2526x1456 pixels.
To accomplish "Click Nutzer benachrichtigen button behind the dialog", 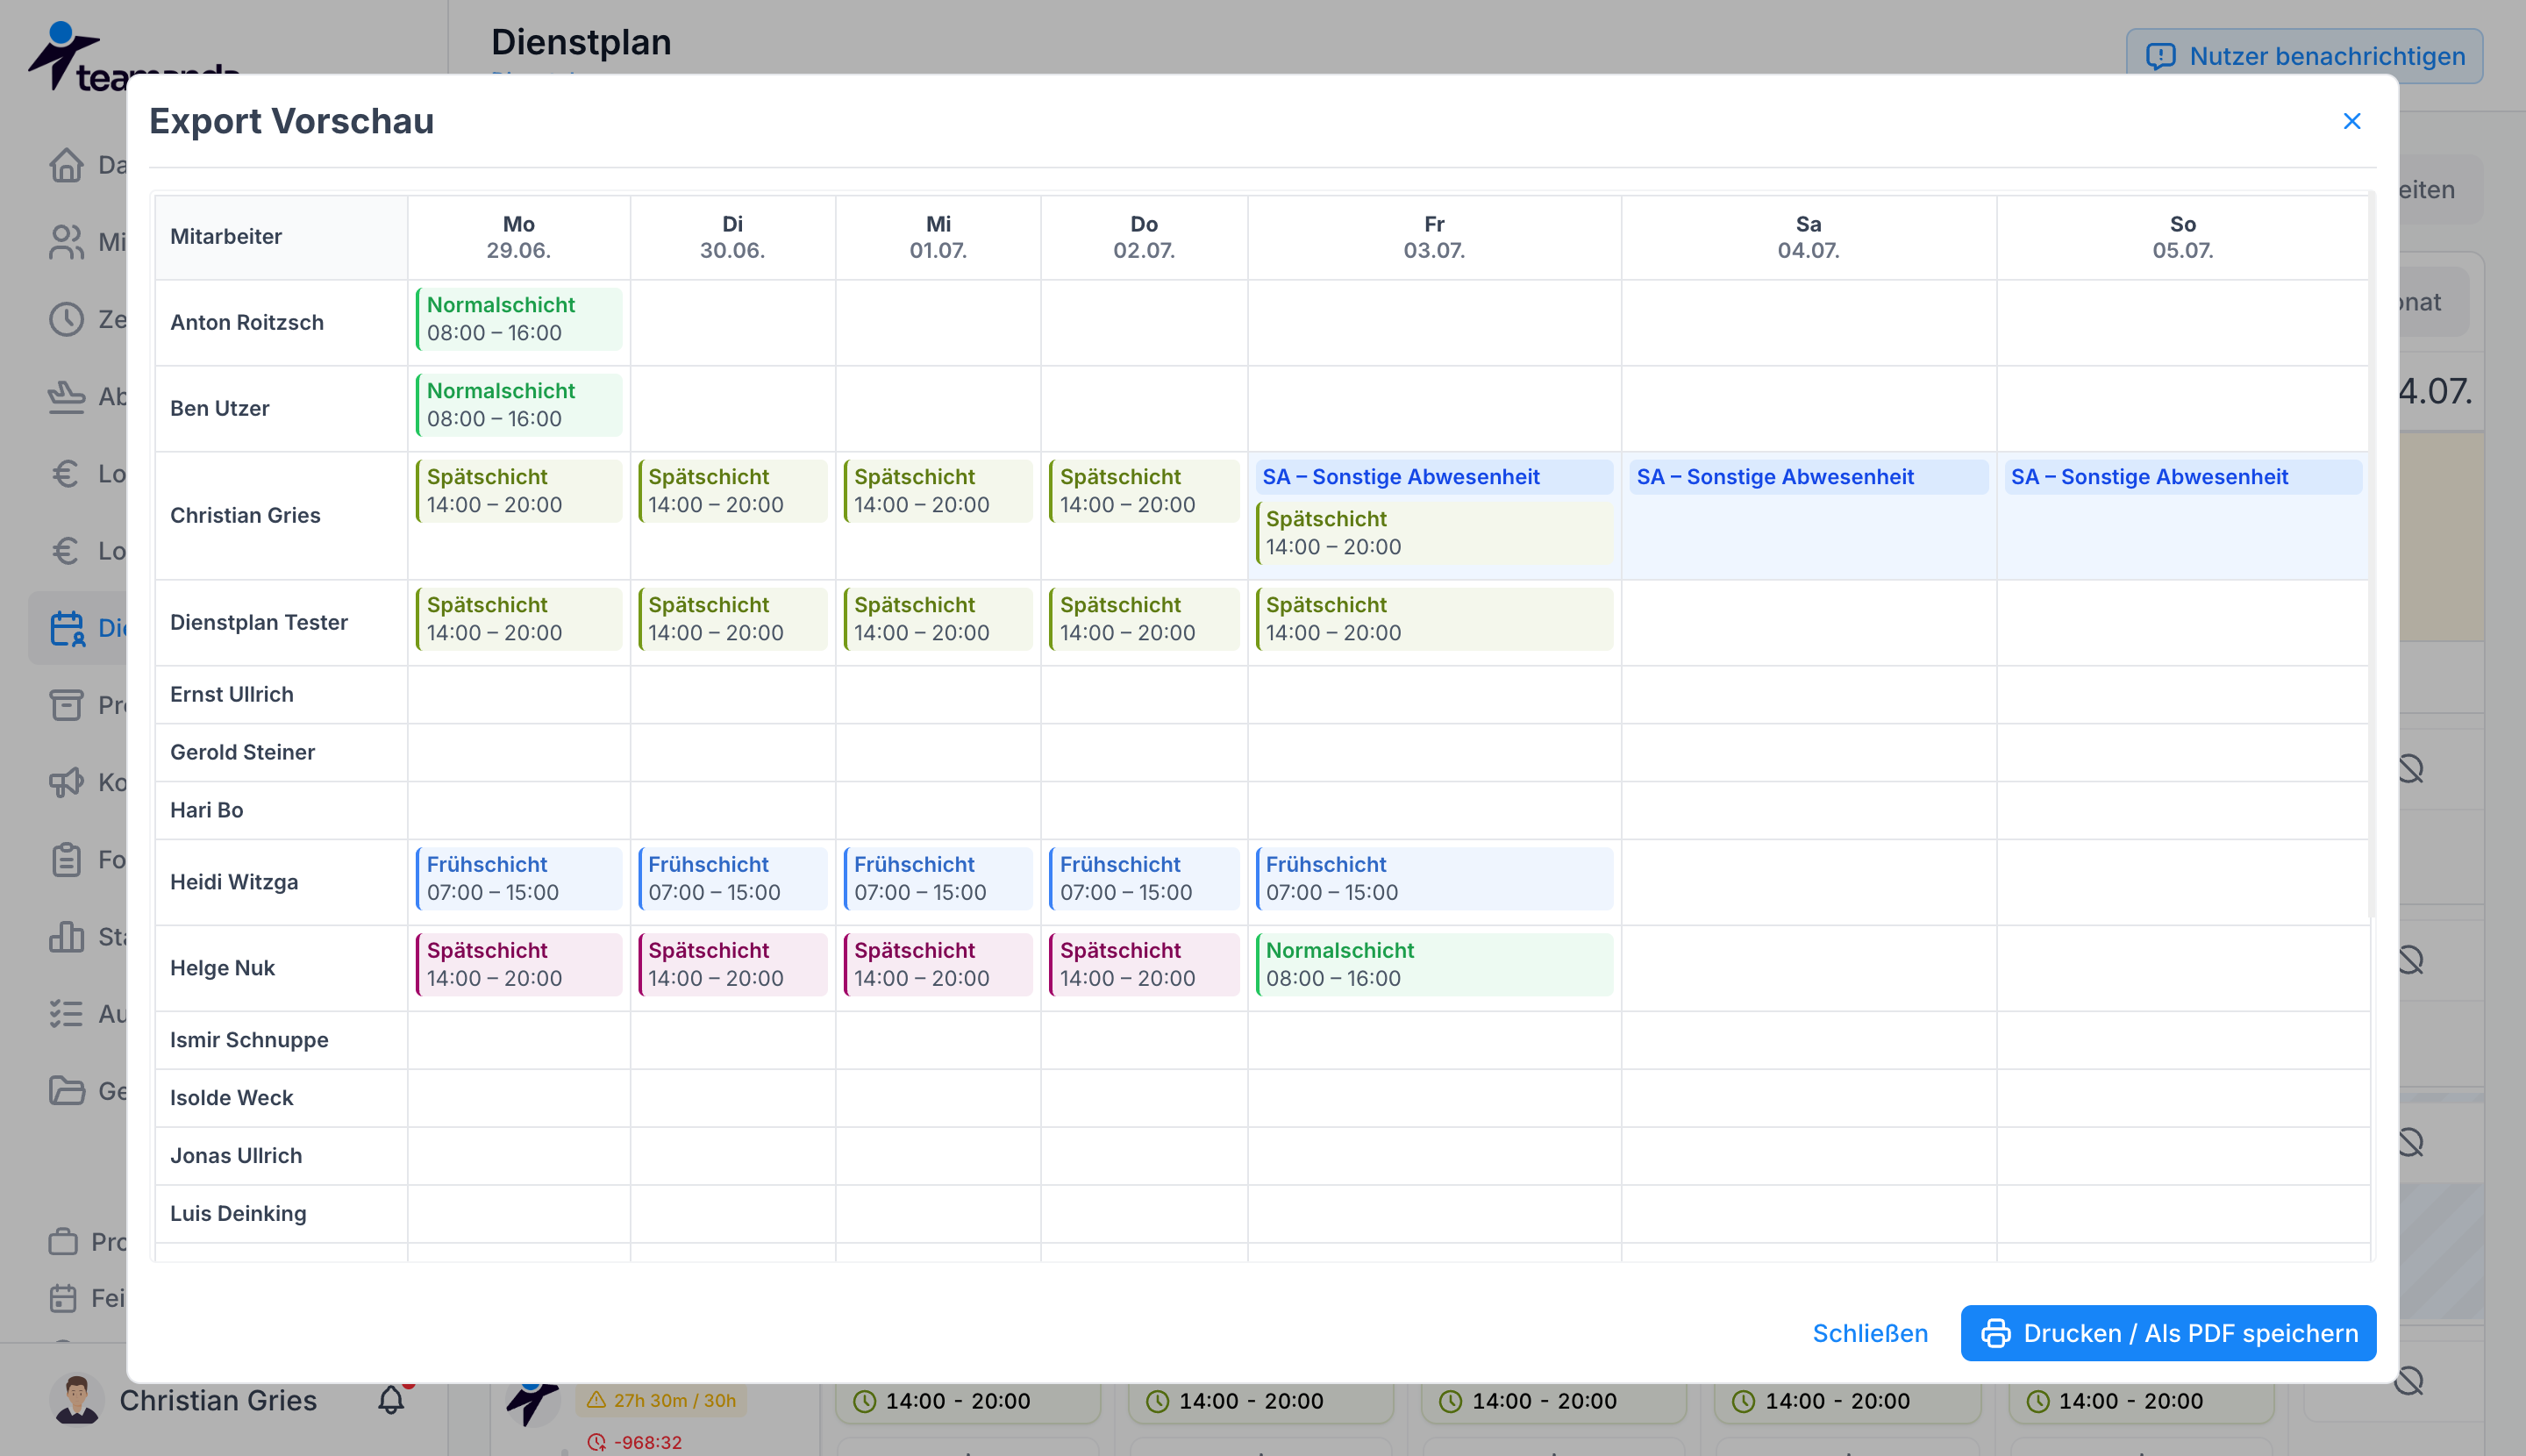I will tap(2304, 56).
